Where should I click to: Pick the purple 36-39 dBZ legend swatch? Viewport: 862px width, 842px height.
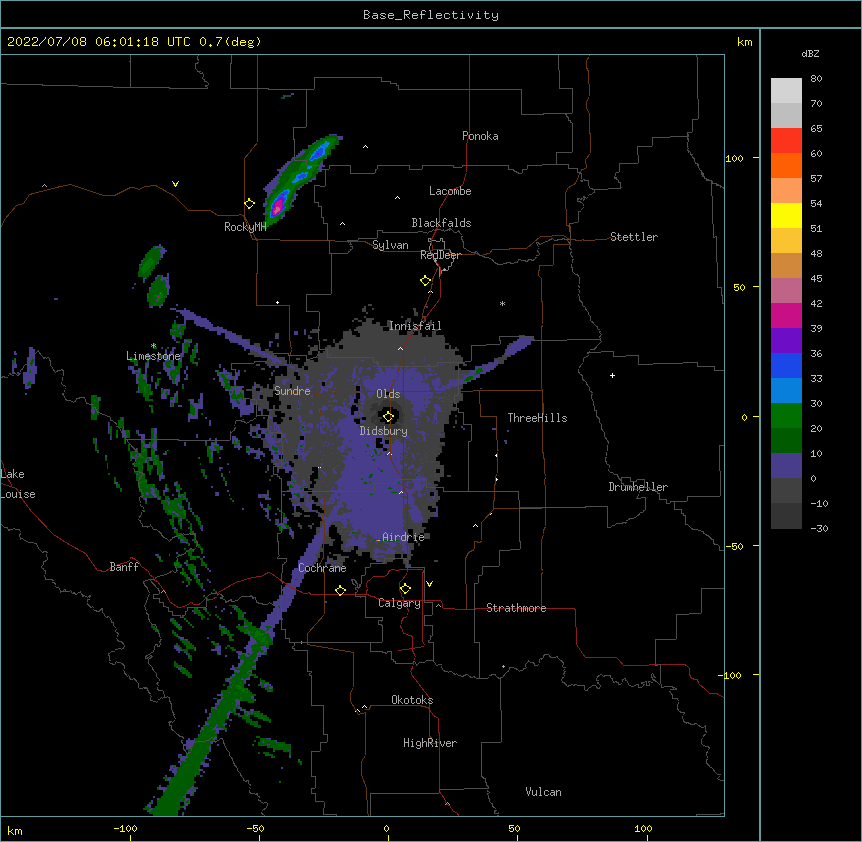tap(786, 341)
